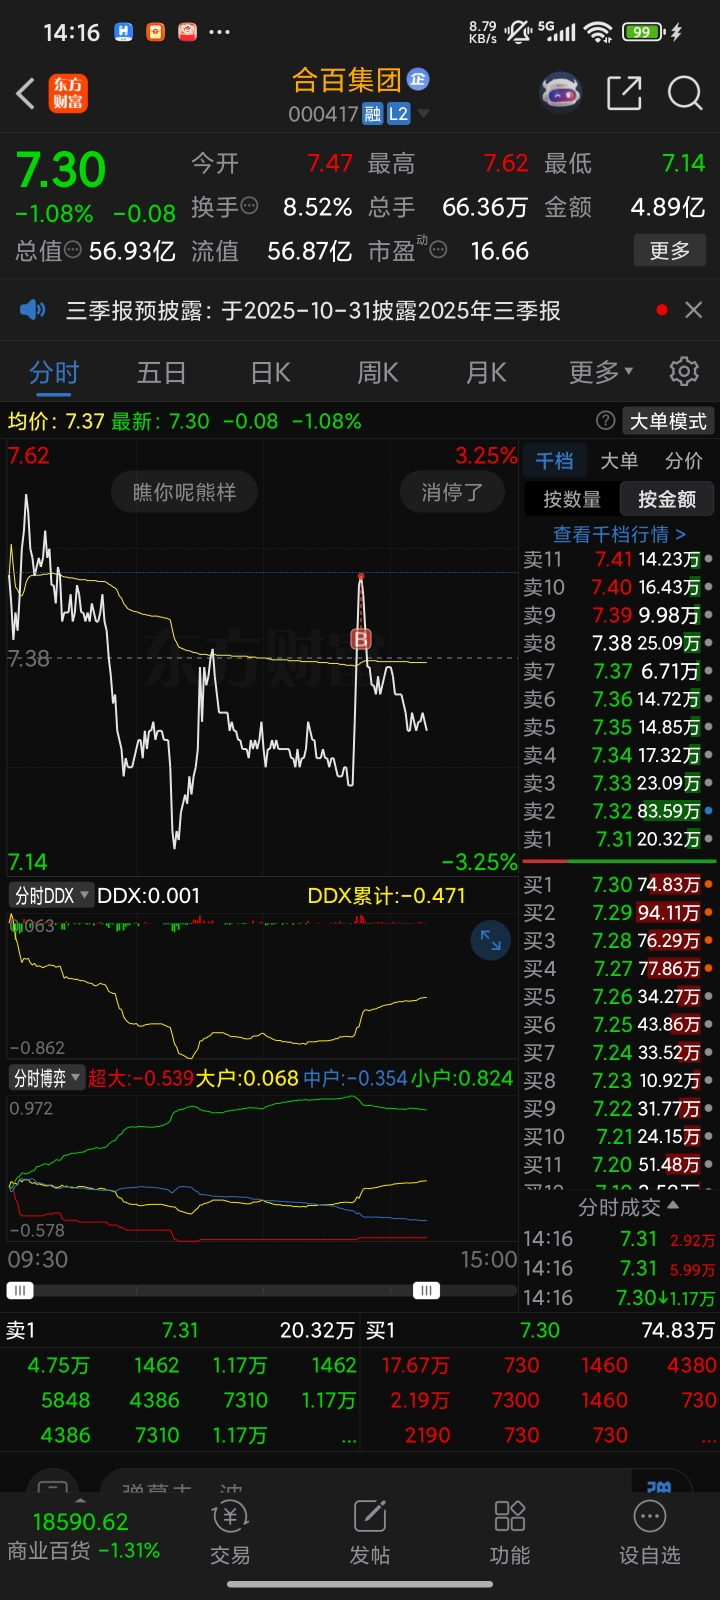This screenshot has height=1600, width=720.
Task: Tap the 融 margin badge
Action: point(372,114)
